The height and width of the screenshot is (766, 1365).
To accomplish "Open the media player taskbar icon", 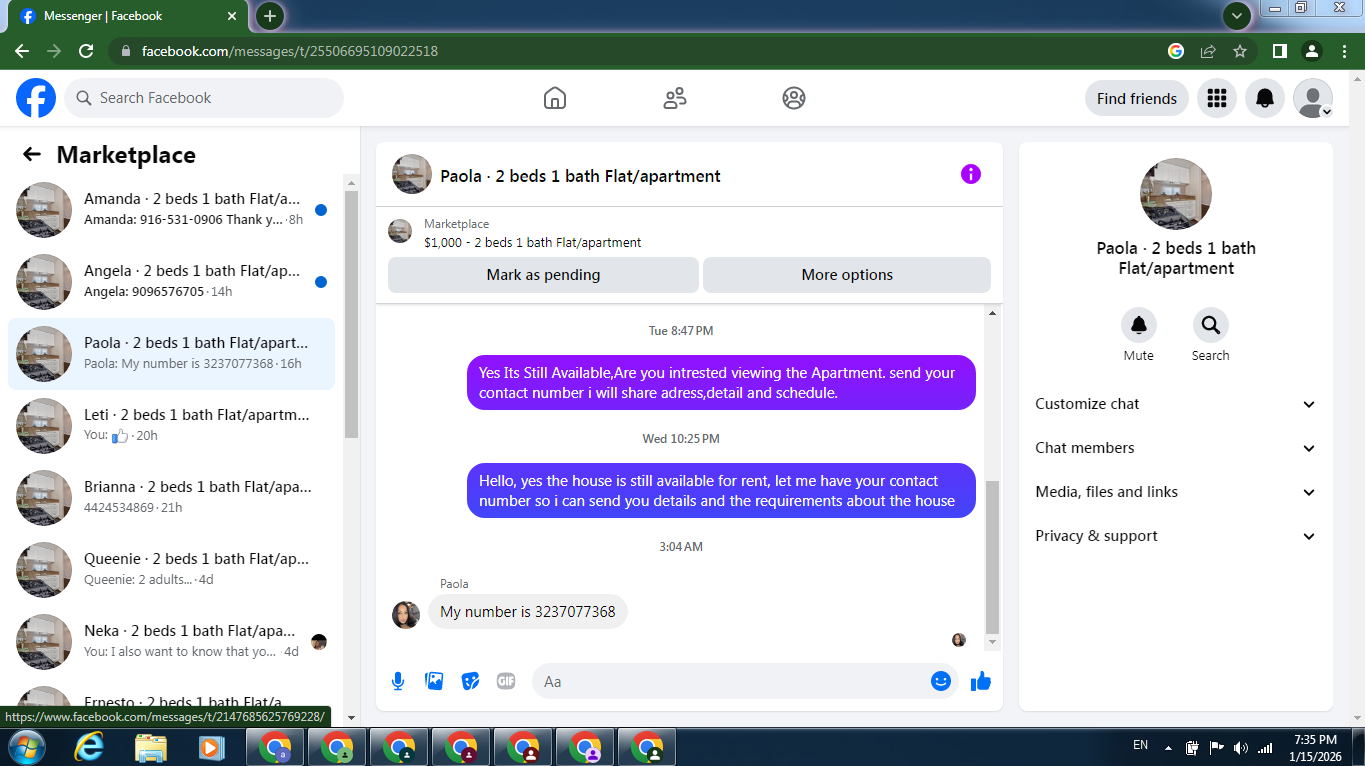I will click(210, 747).
